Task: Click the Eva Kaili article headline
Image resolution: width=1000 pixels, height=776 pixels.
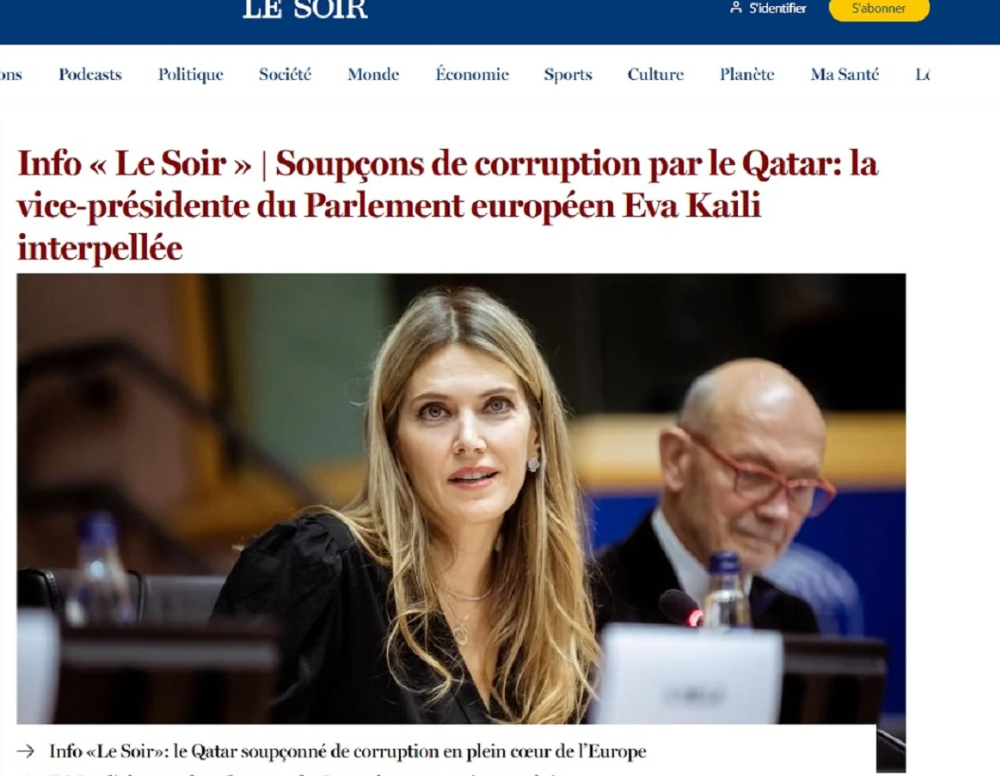Action: [447, 205]
